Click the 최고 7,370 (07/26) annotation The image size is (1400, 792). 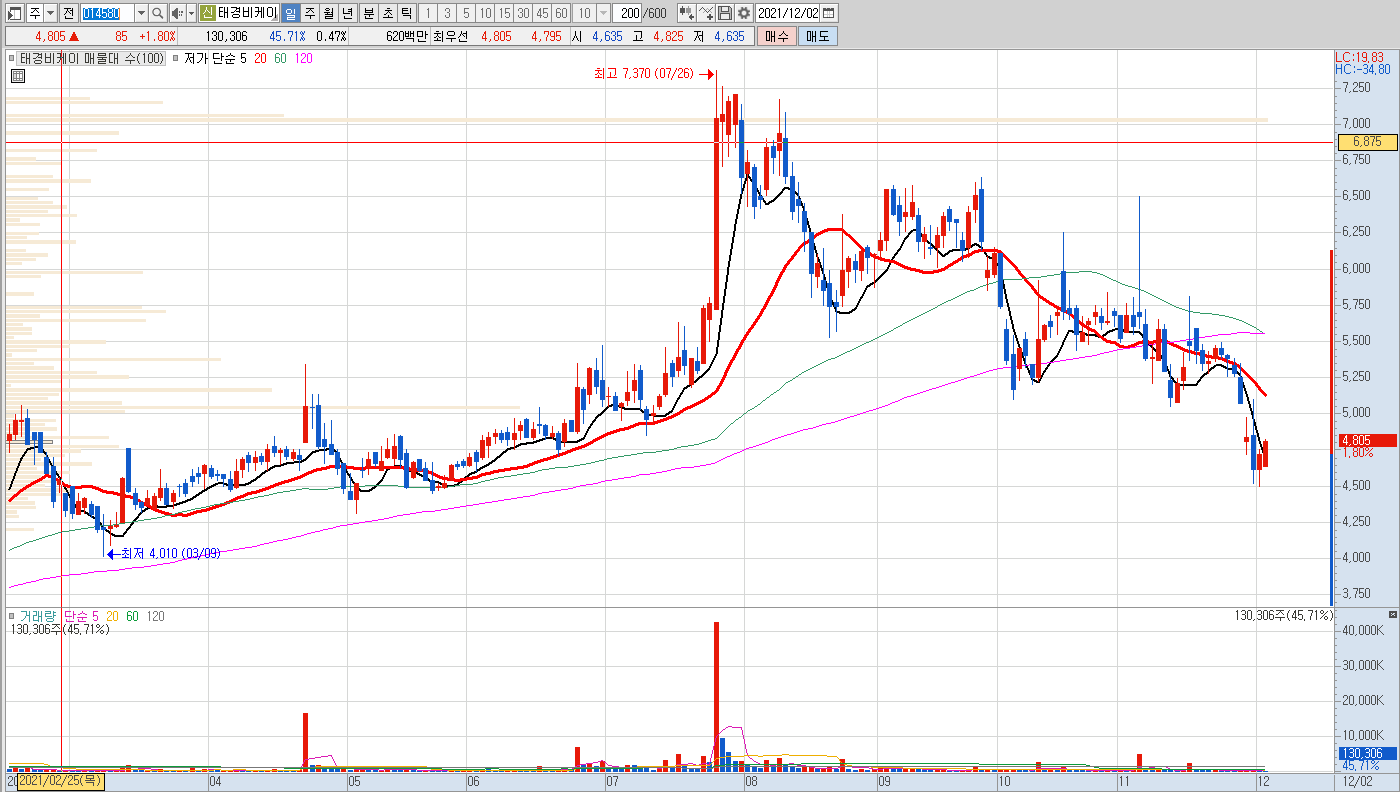(644, 73)
